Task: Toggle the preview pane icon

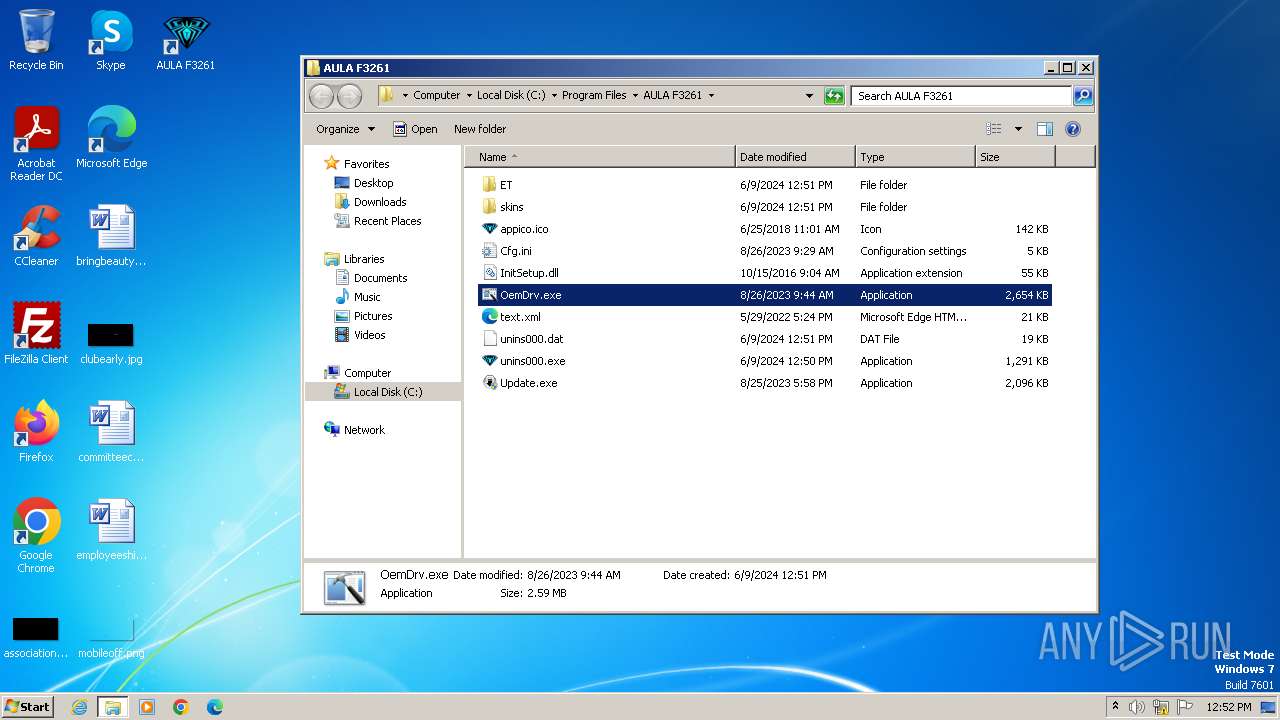Action: [x=1045, y=129]
